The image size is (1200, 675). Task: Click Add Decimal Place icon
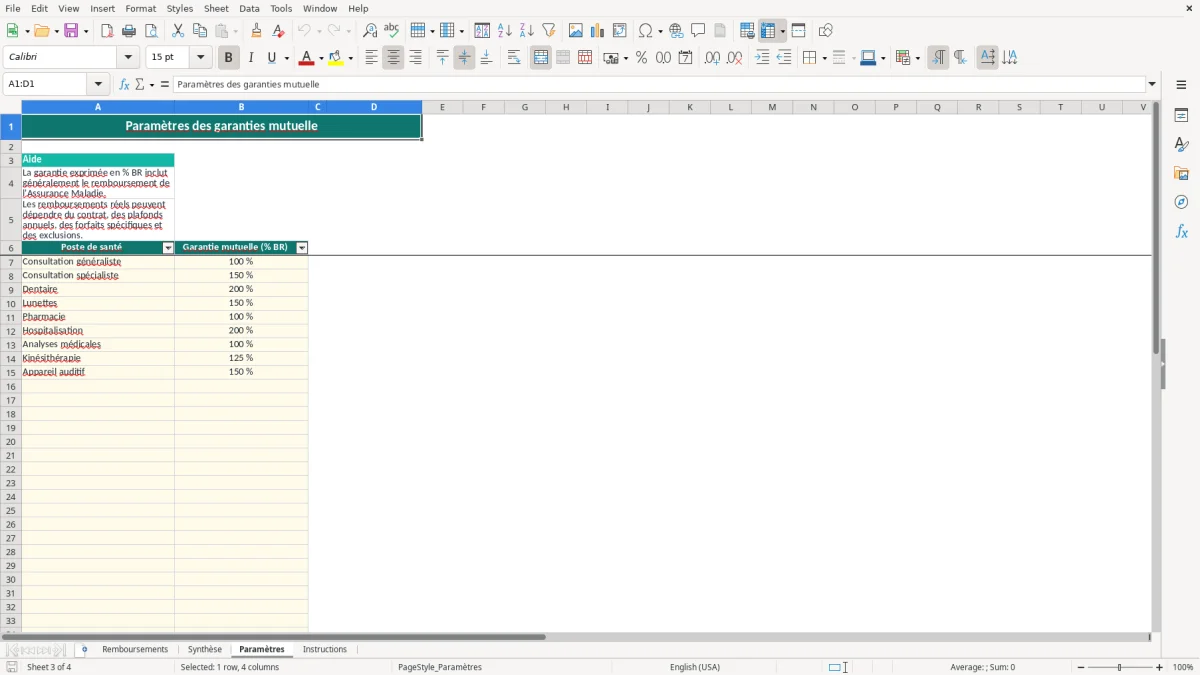(x=712, y=58)
